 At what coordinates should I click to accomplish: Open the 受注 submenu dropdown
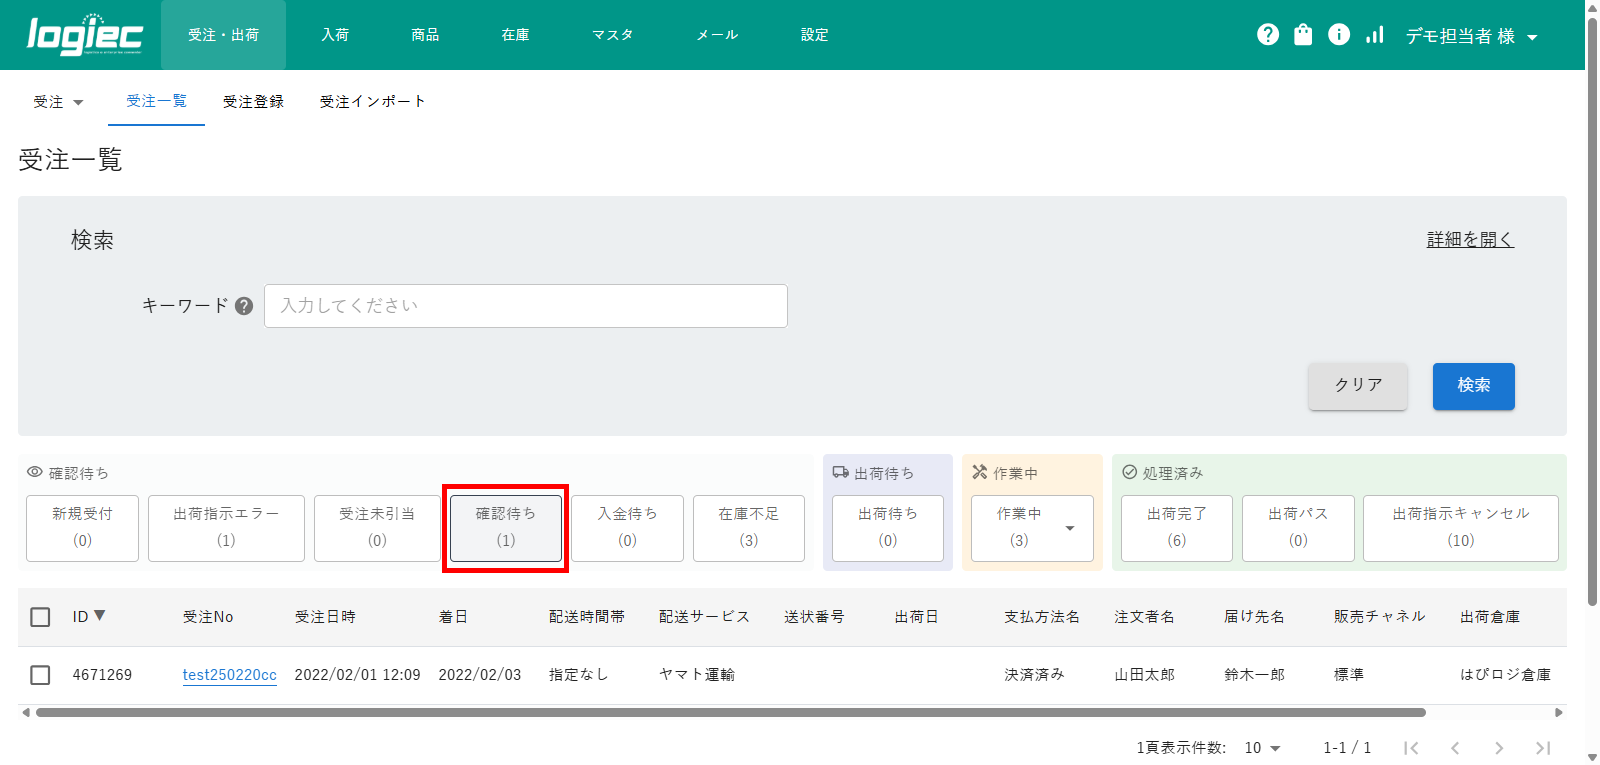pos(58,102)
